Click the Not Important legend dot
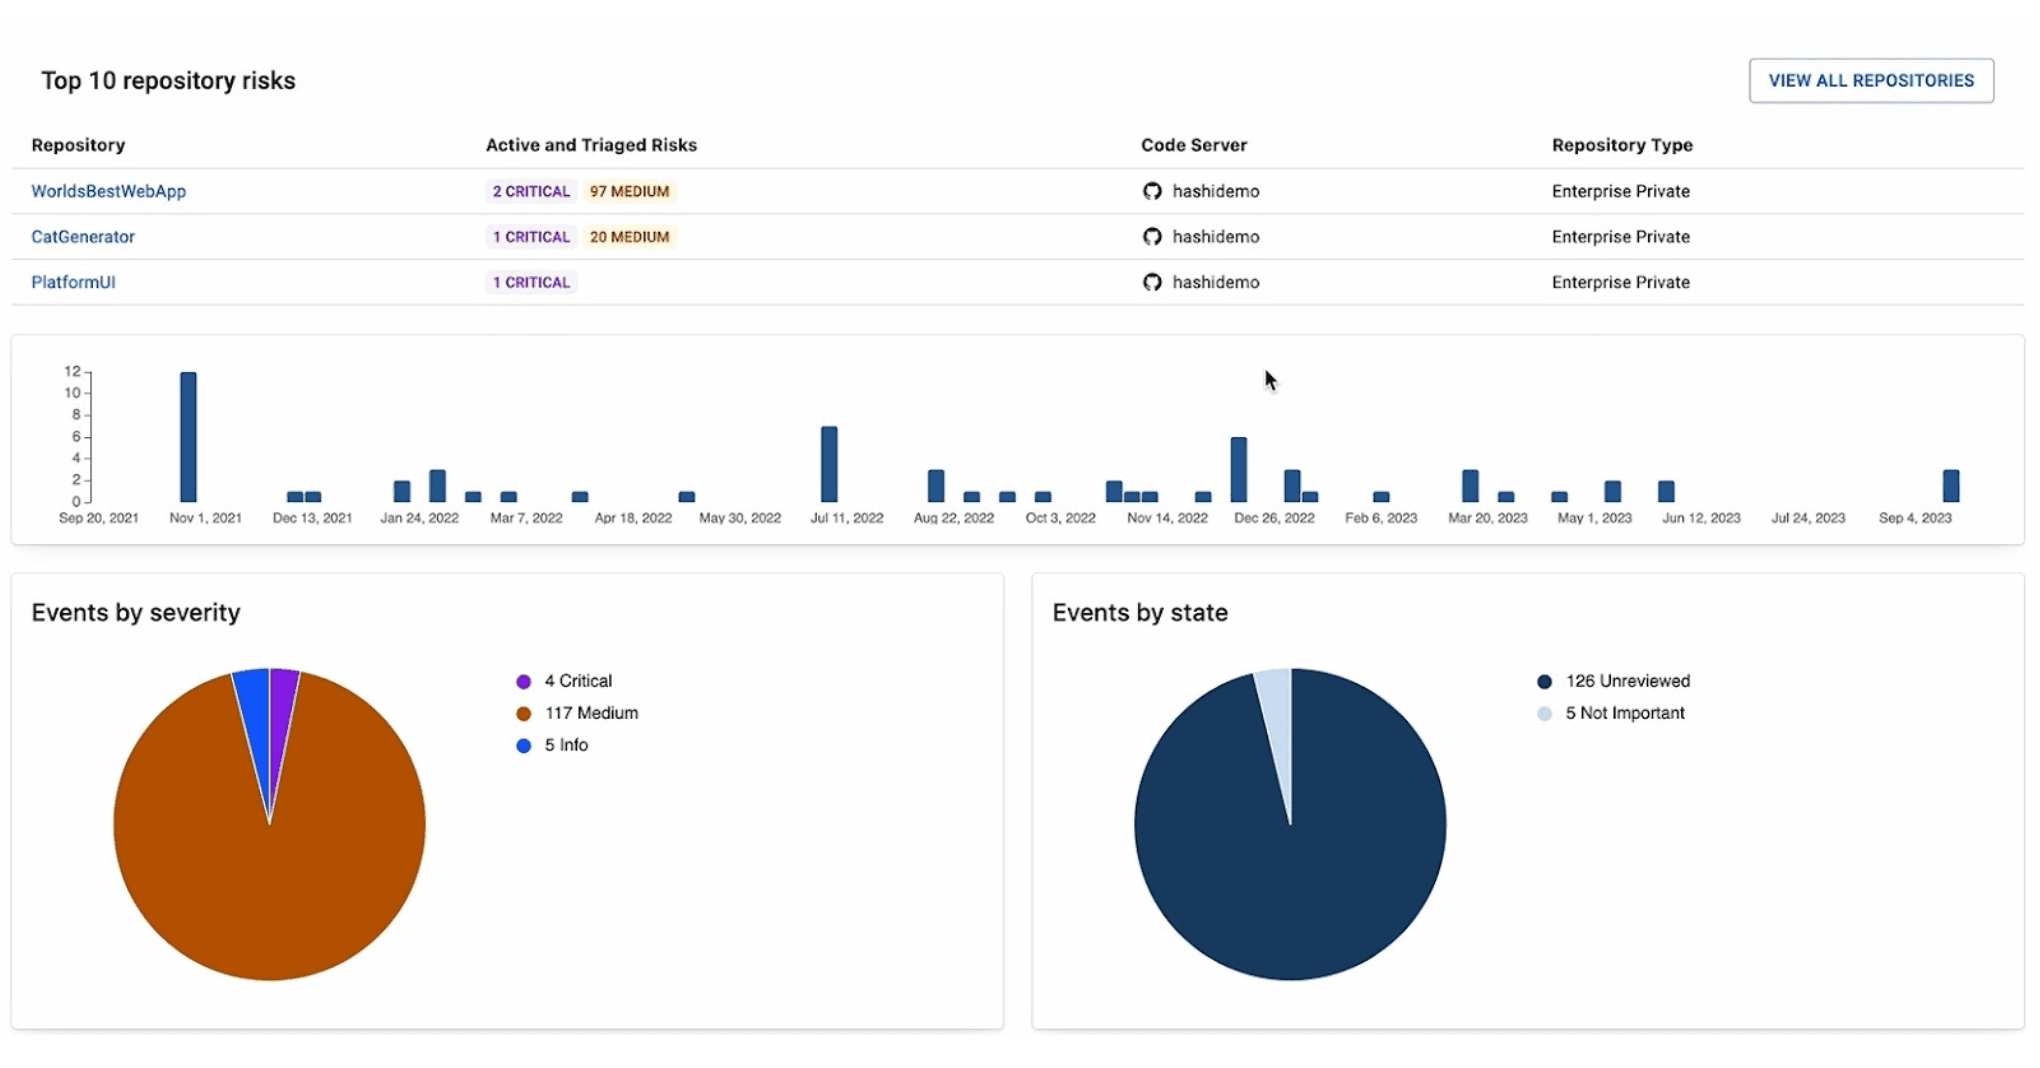The width and height of the screenshot is (2040, 1068). point(1544,713)
